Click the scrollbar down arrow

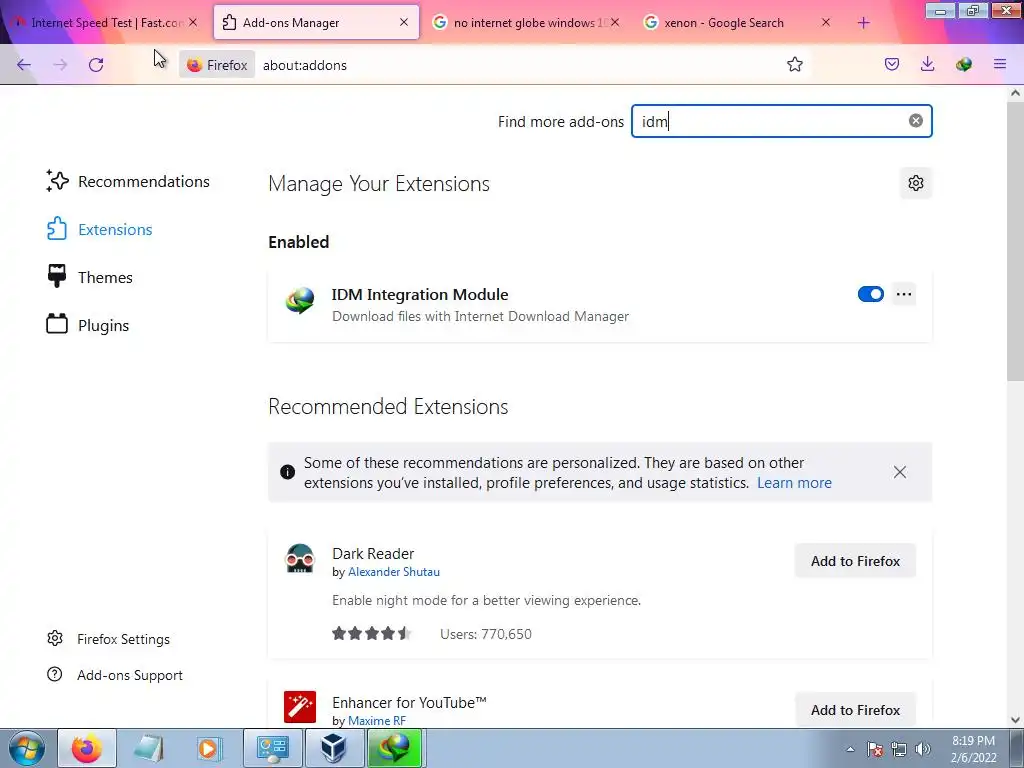(x=1015, y=720)
